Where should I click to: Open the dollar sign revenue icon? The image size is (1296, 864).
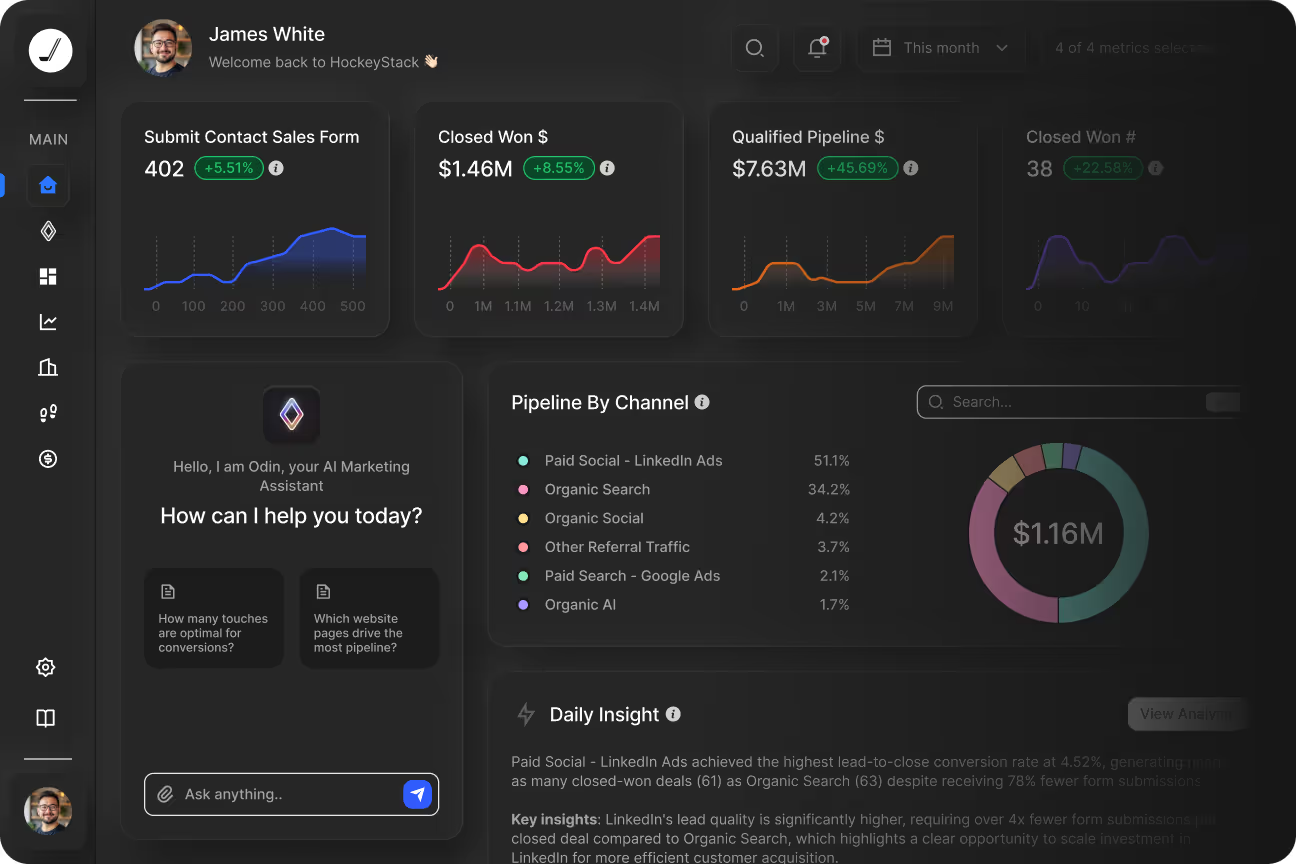[48, 459]
